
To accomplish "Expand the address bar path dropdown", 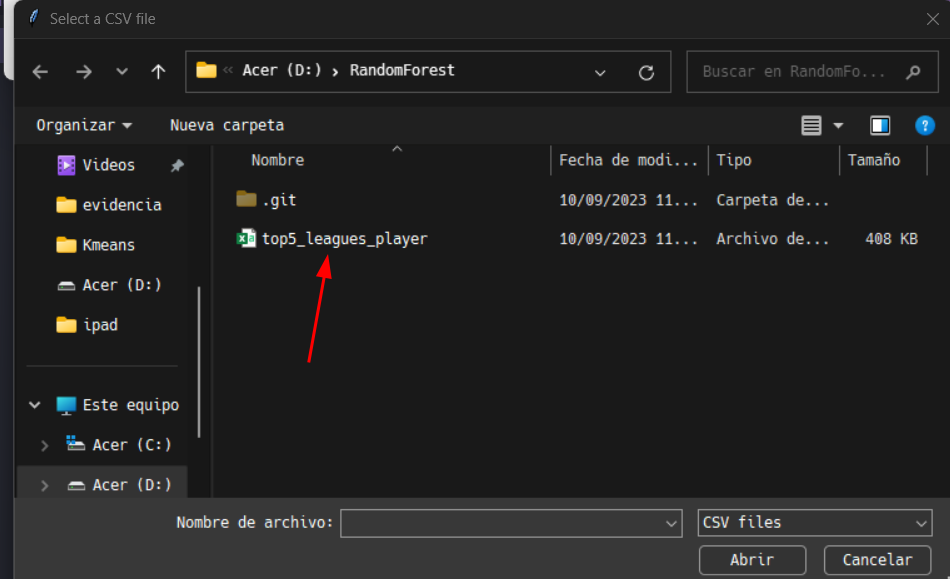I will pyautogui.click(x=600, y=72).
